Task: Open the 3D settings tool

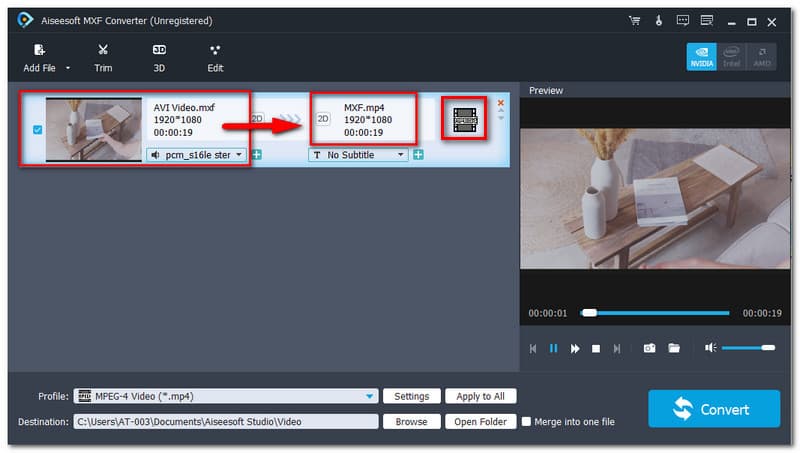Action: pyautogui.click(x=159, y=58)
